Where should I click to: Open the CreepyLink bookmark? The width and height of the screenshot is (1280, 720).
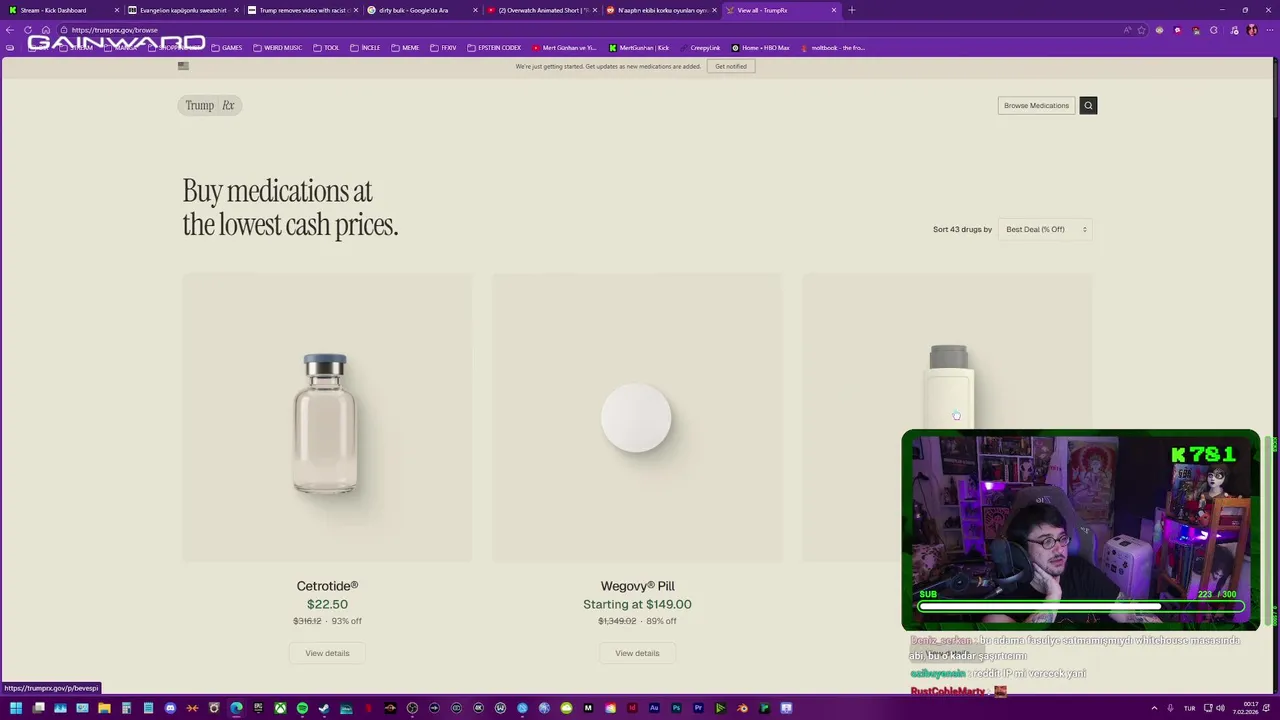(x=700, y=47)
